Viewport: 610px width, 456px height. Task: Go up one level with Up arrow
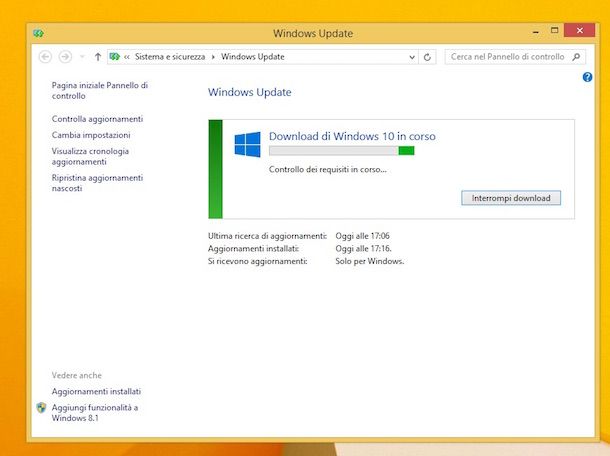coord(98,57)
